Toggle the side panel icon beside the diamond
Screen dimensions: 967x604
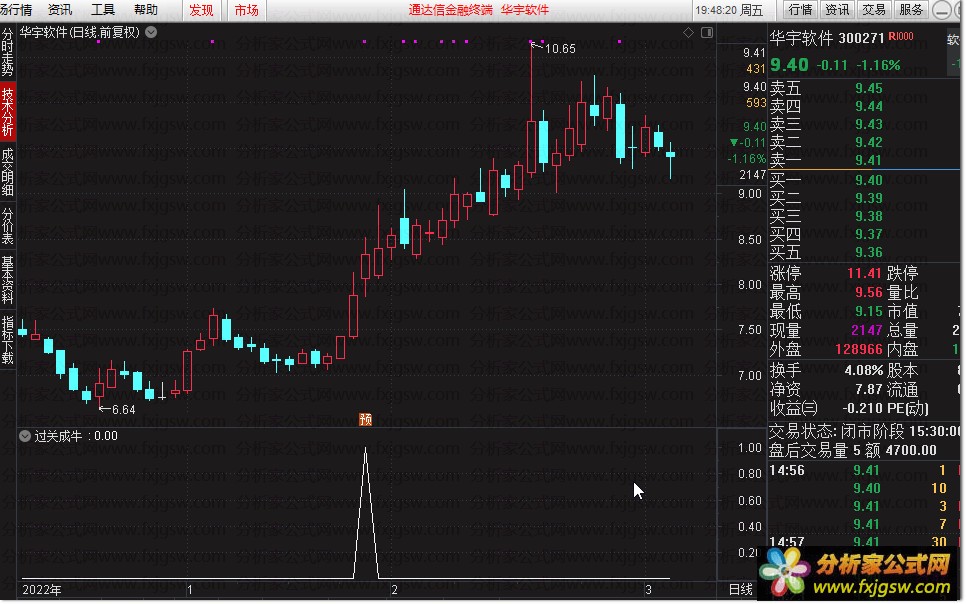coord(707,32)
